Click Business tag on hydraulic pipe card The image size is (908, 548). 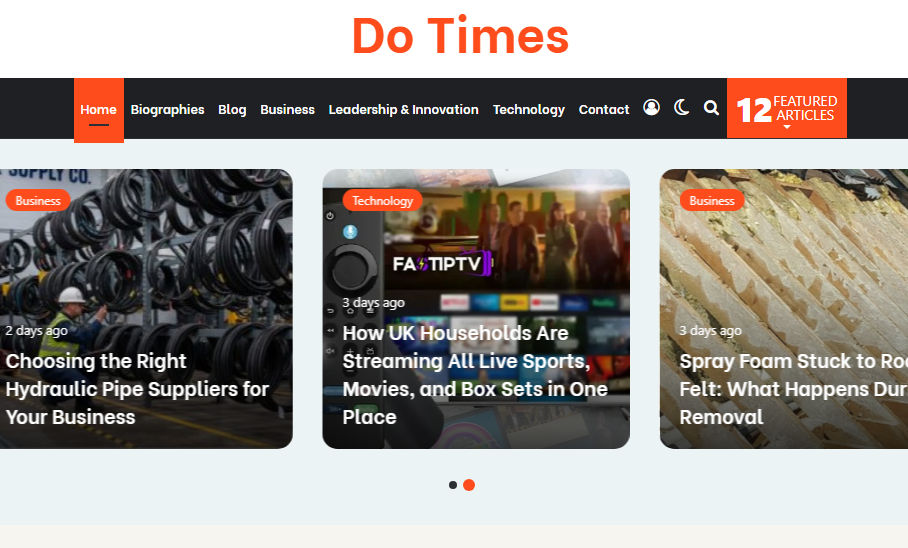(38, 200)
